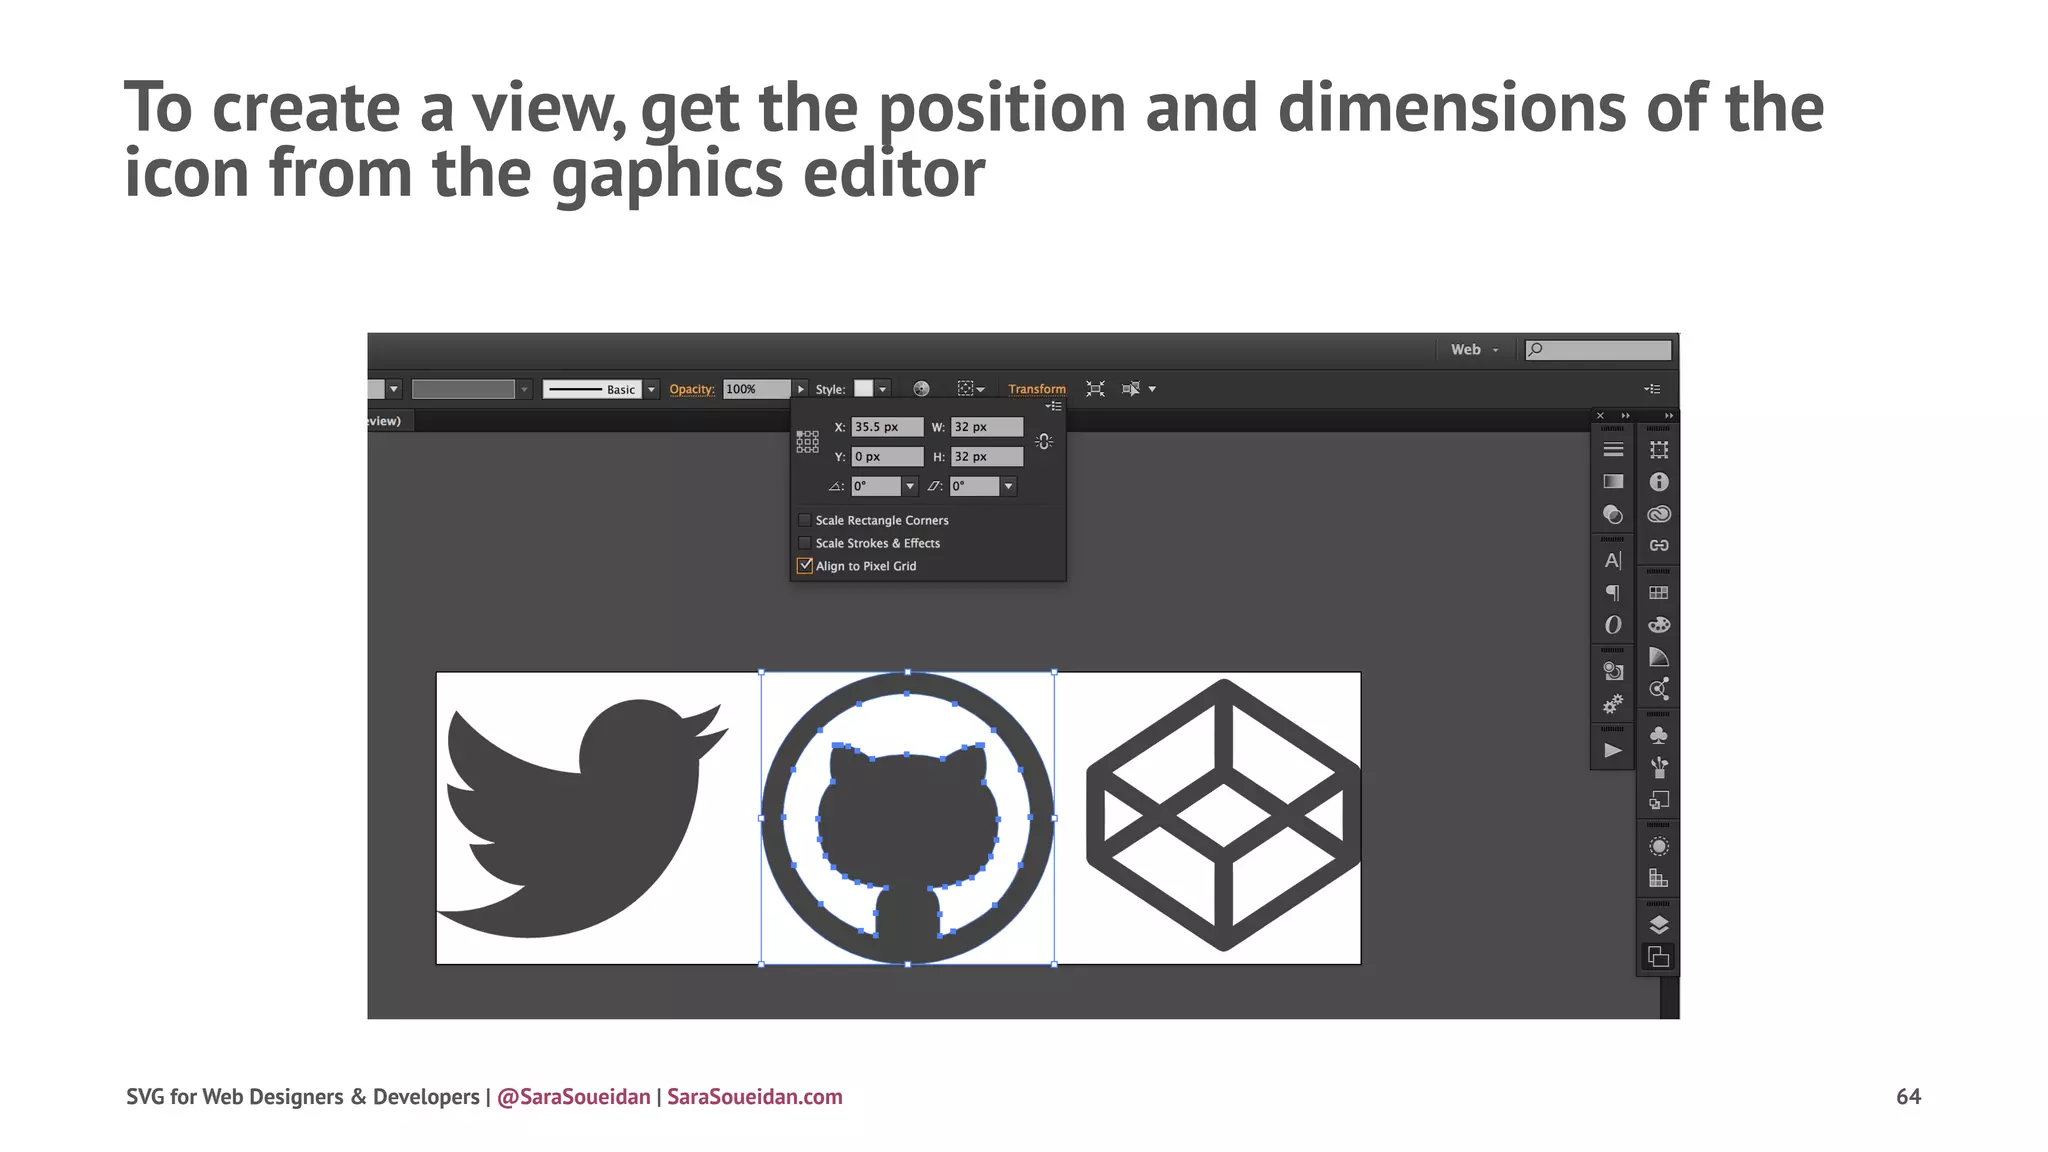Open the Color palette panel icon

pos(1658,625)
